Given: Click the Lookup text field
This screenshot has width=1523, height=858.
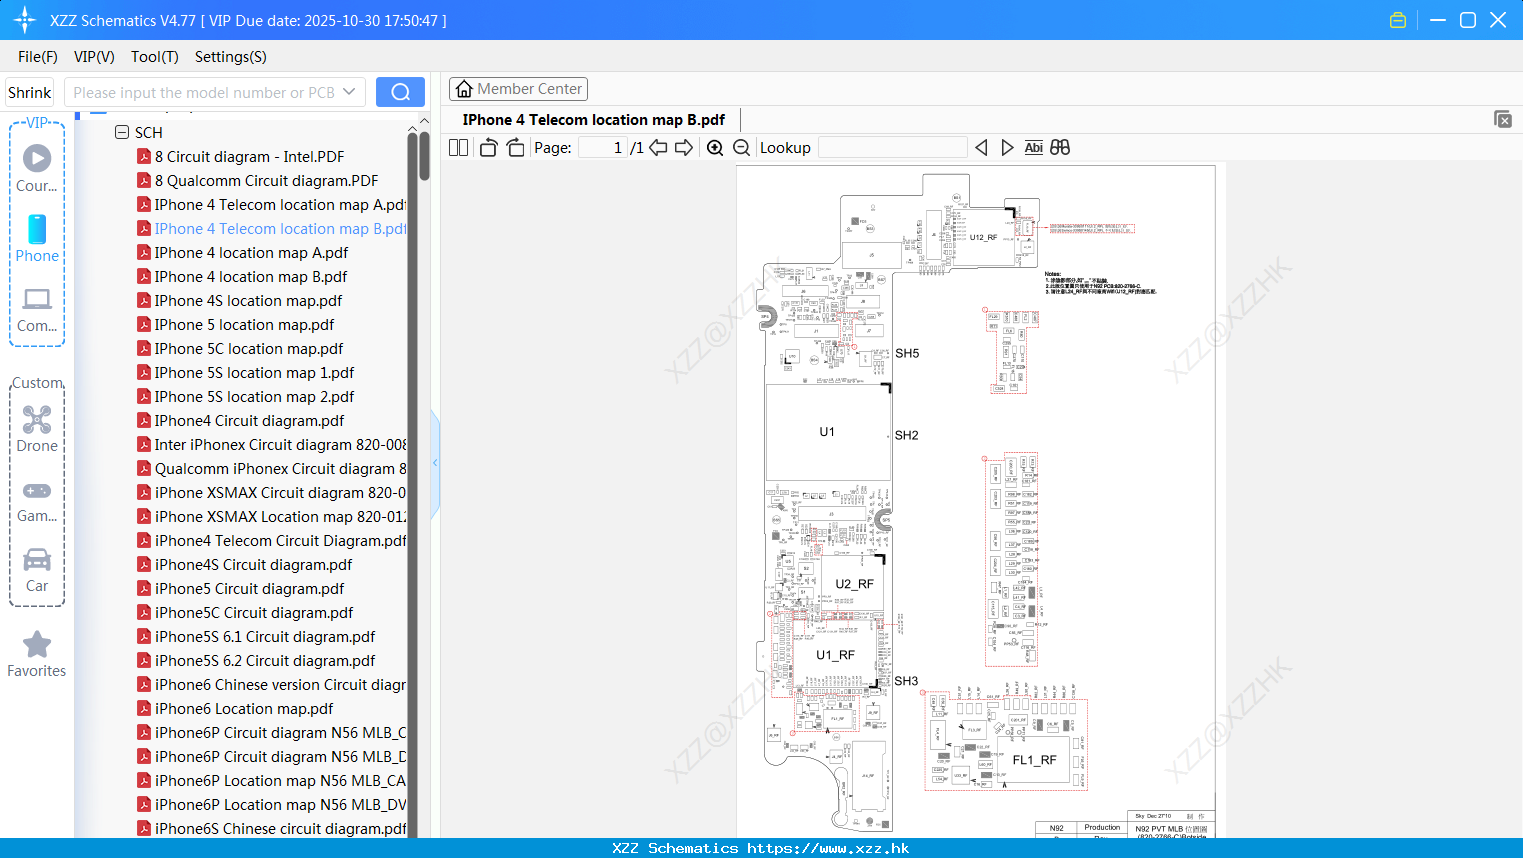Looking at the screenshot, I should point(892,148).
